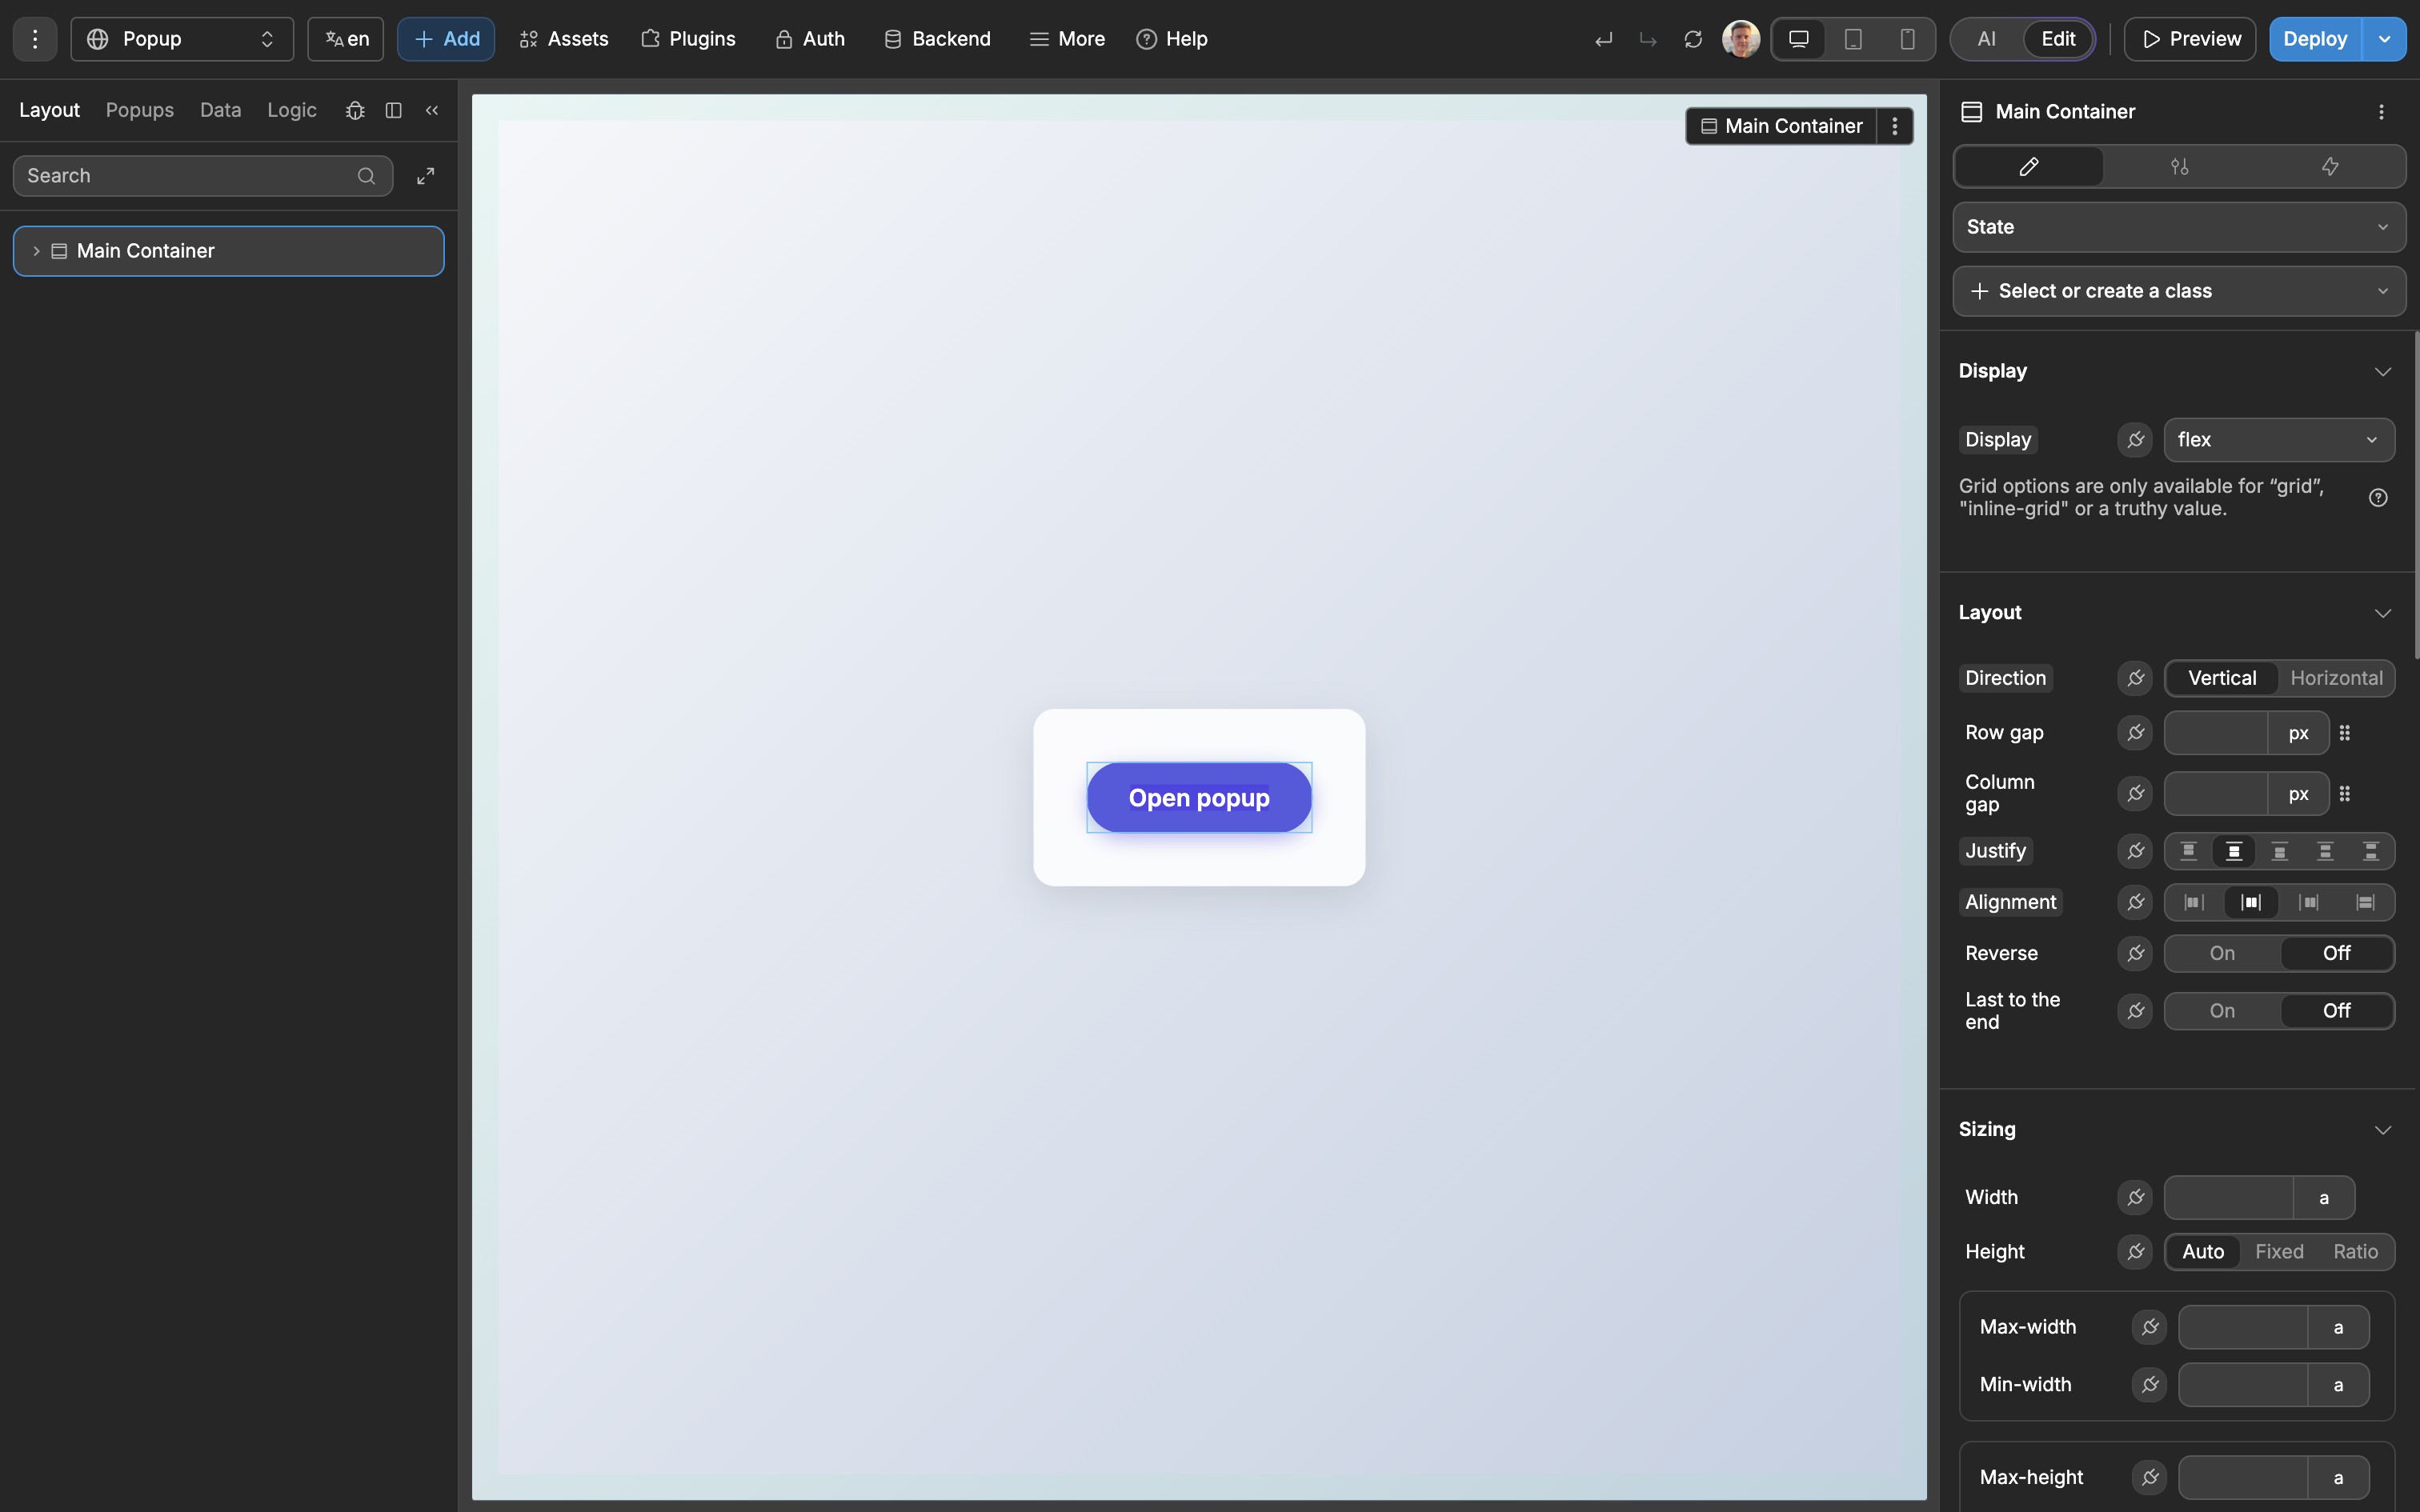Bind the Direction property

pyautogui.click(x=2135, y=678)
